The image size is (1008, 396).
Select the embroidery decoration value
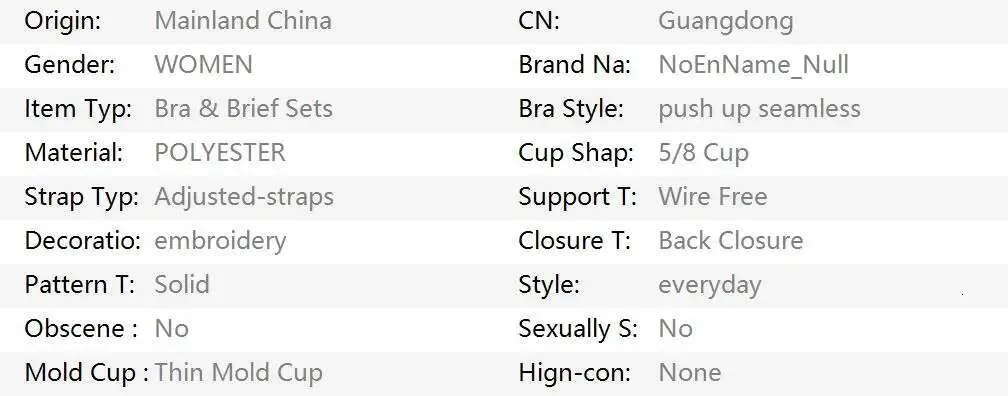pos(220,241)
